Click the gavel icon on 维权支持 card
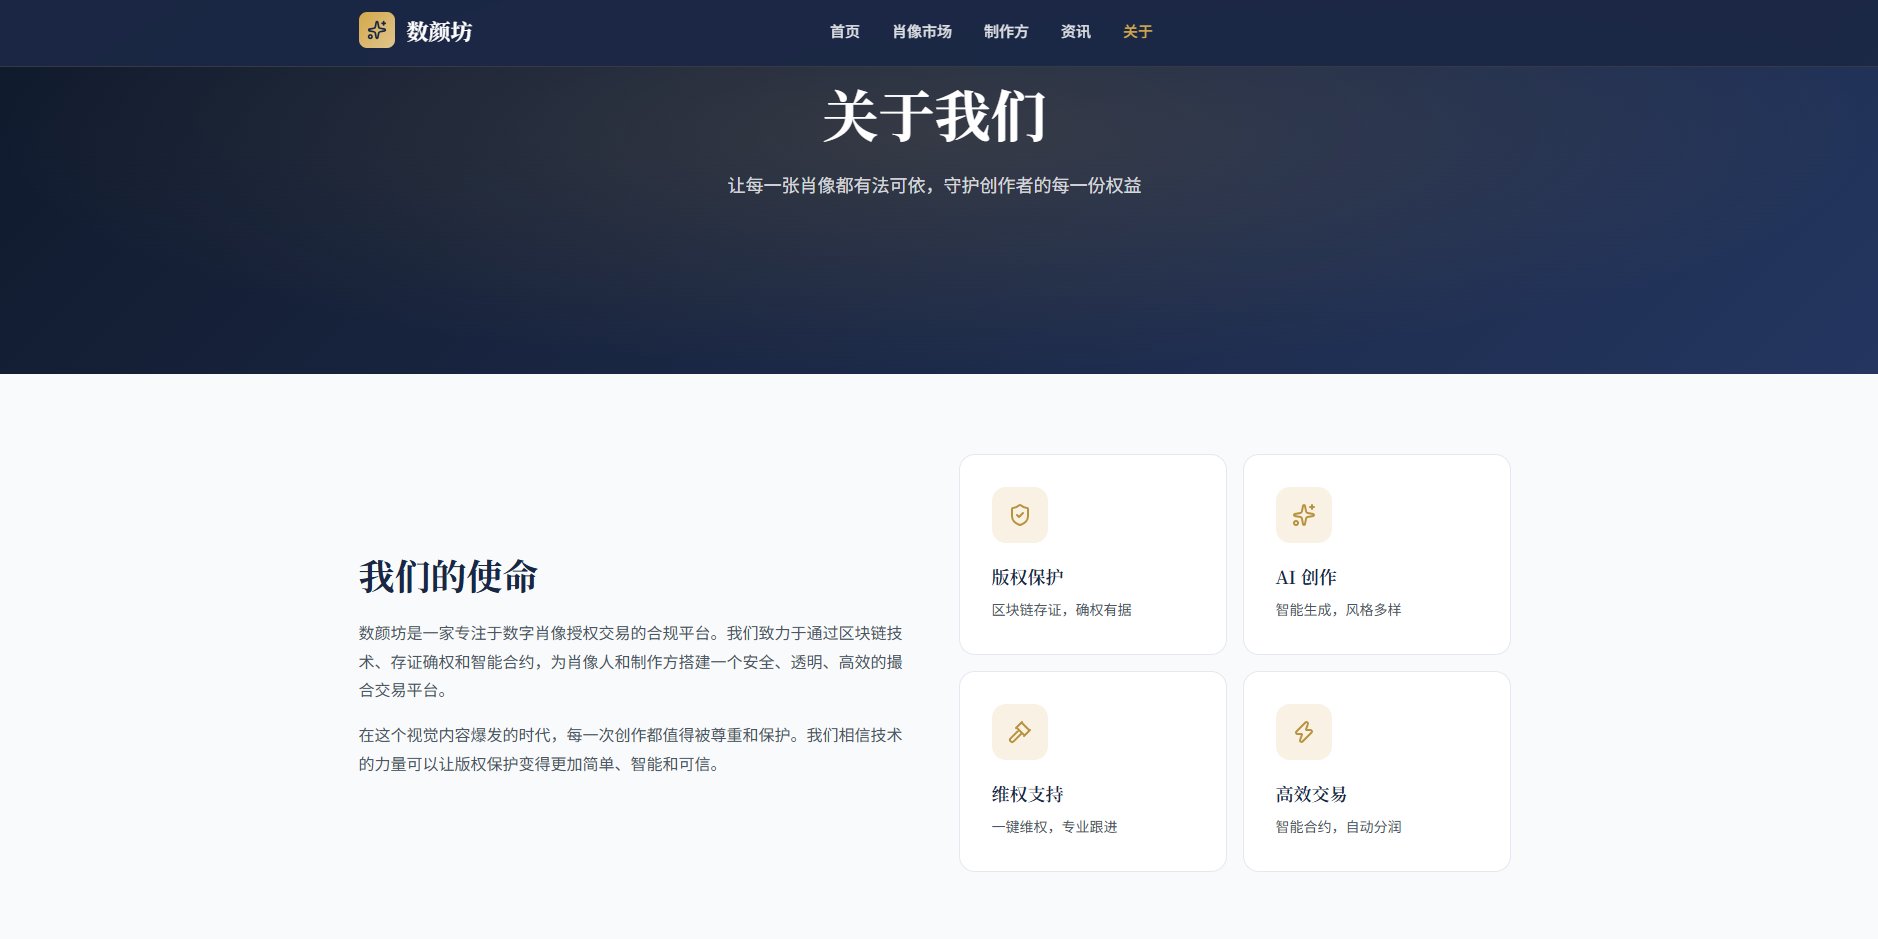The image size is (1878, 939). 1020,732
